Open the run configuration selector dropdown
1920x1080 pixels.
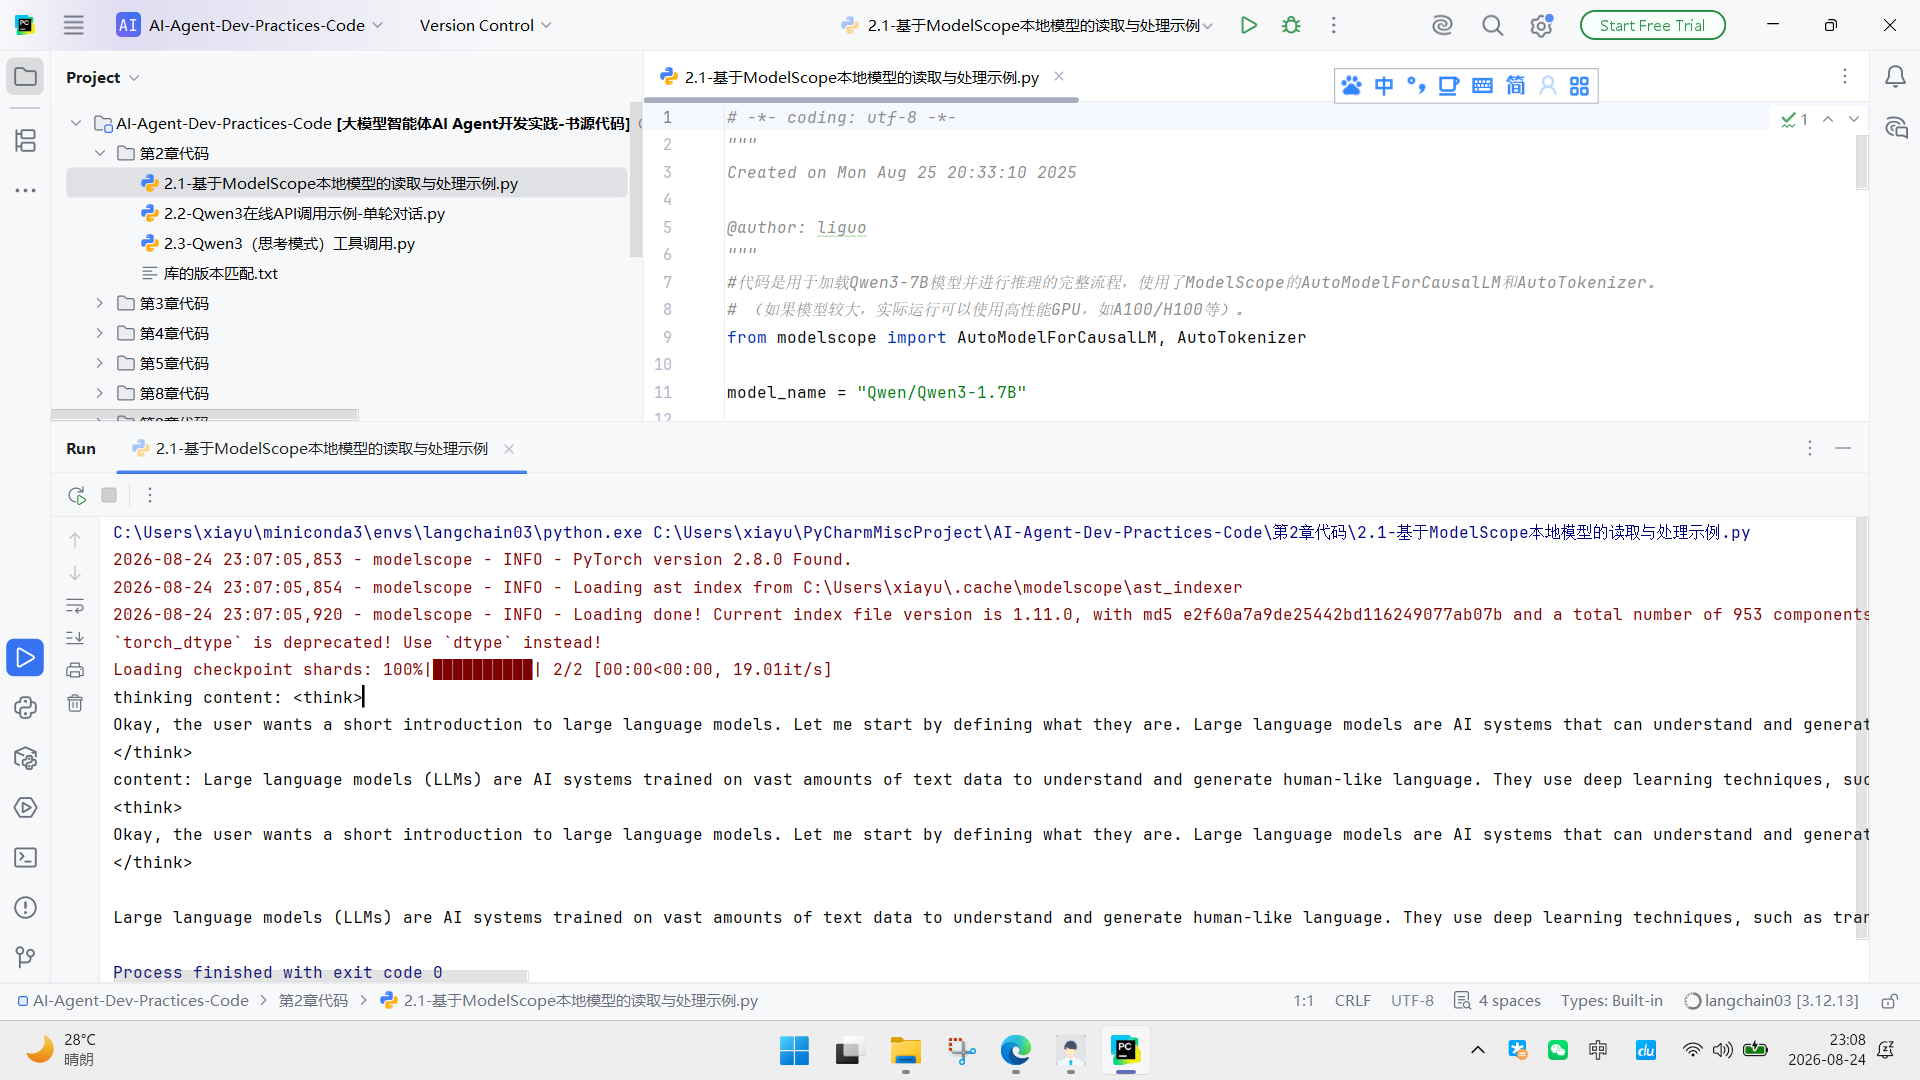tap(1027, 25)
